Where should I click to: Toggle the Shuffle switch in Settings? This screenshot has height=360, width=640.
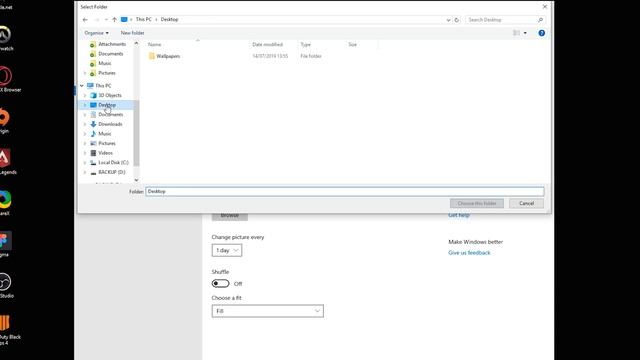[220, 284]
